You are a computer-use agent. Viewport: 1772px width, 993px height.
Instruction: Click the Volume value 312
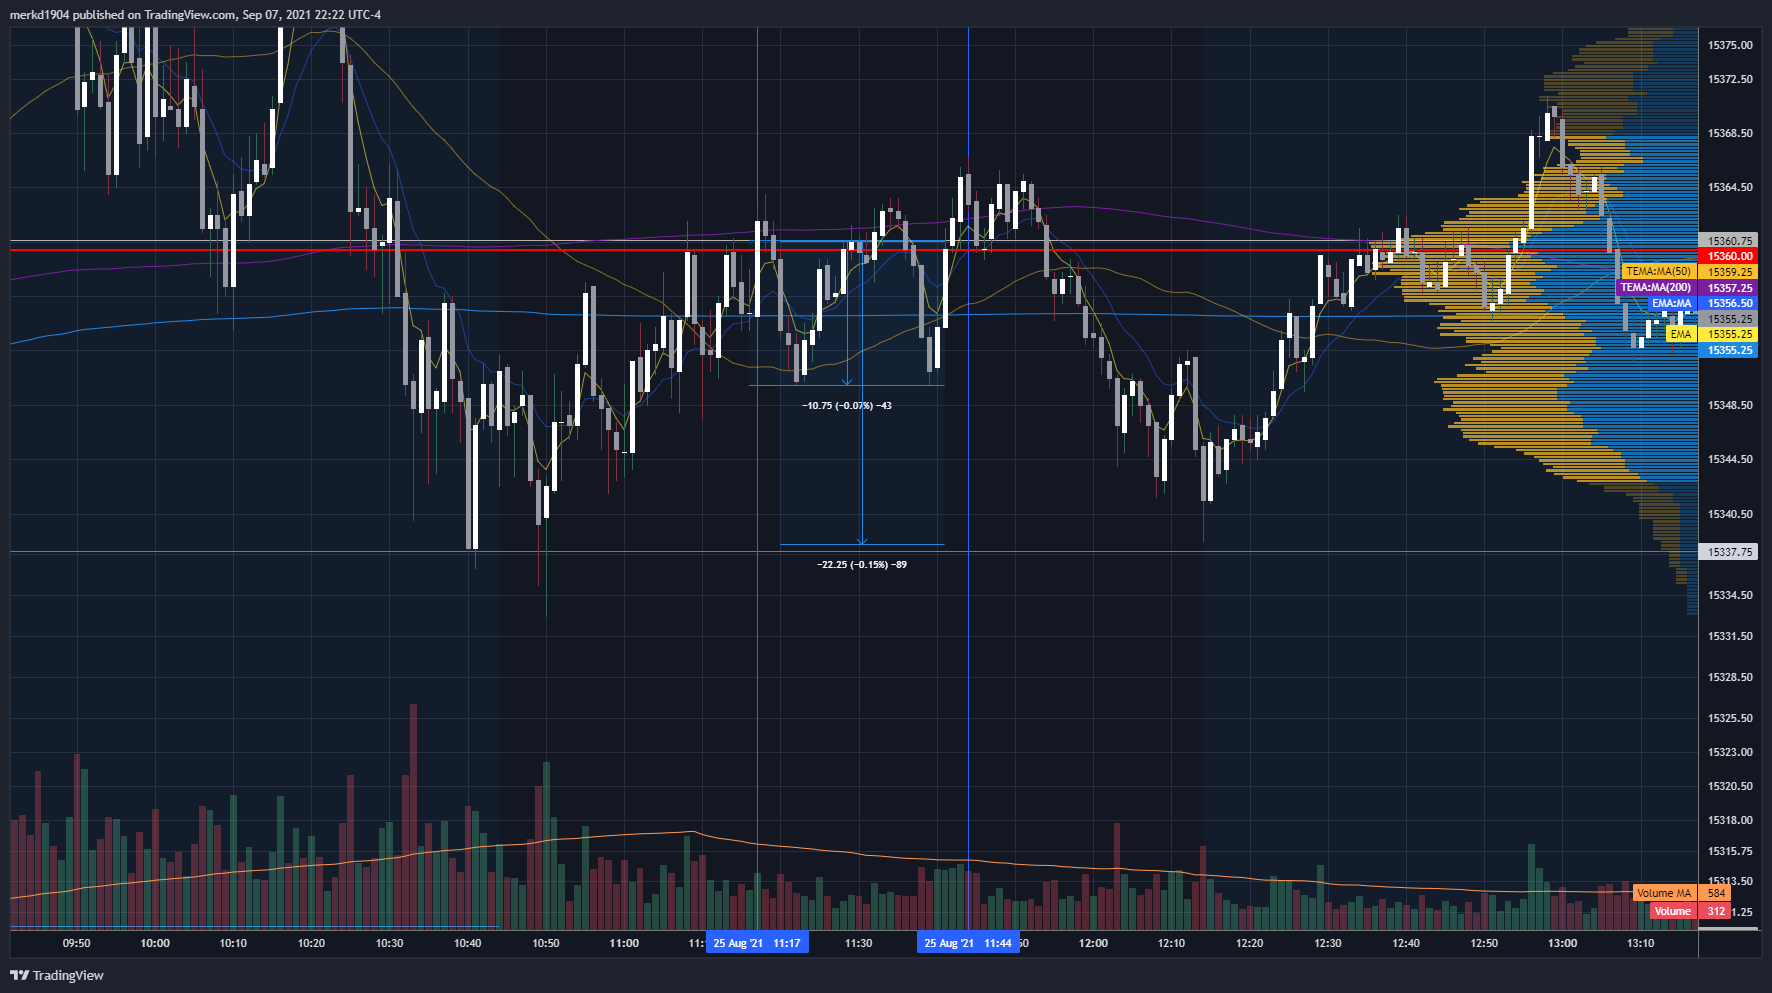pyautogui.click(x=1716, y=911)
